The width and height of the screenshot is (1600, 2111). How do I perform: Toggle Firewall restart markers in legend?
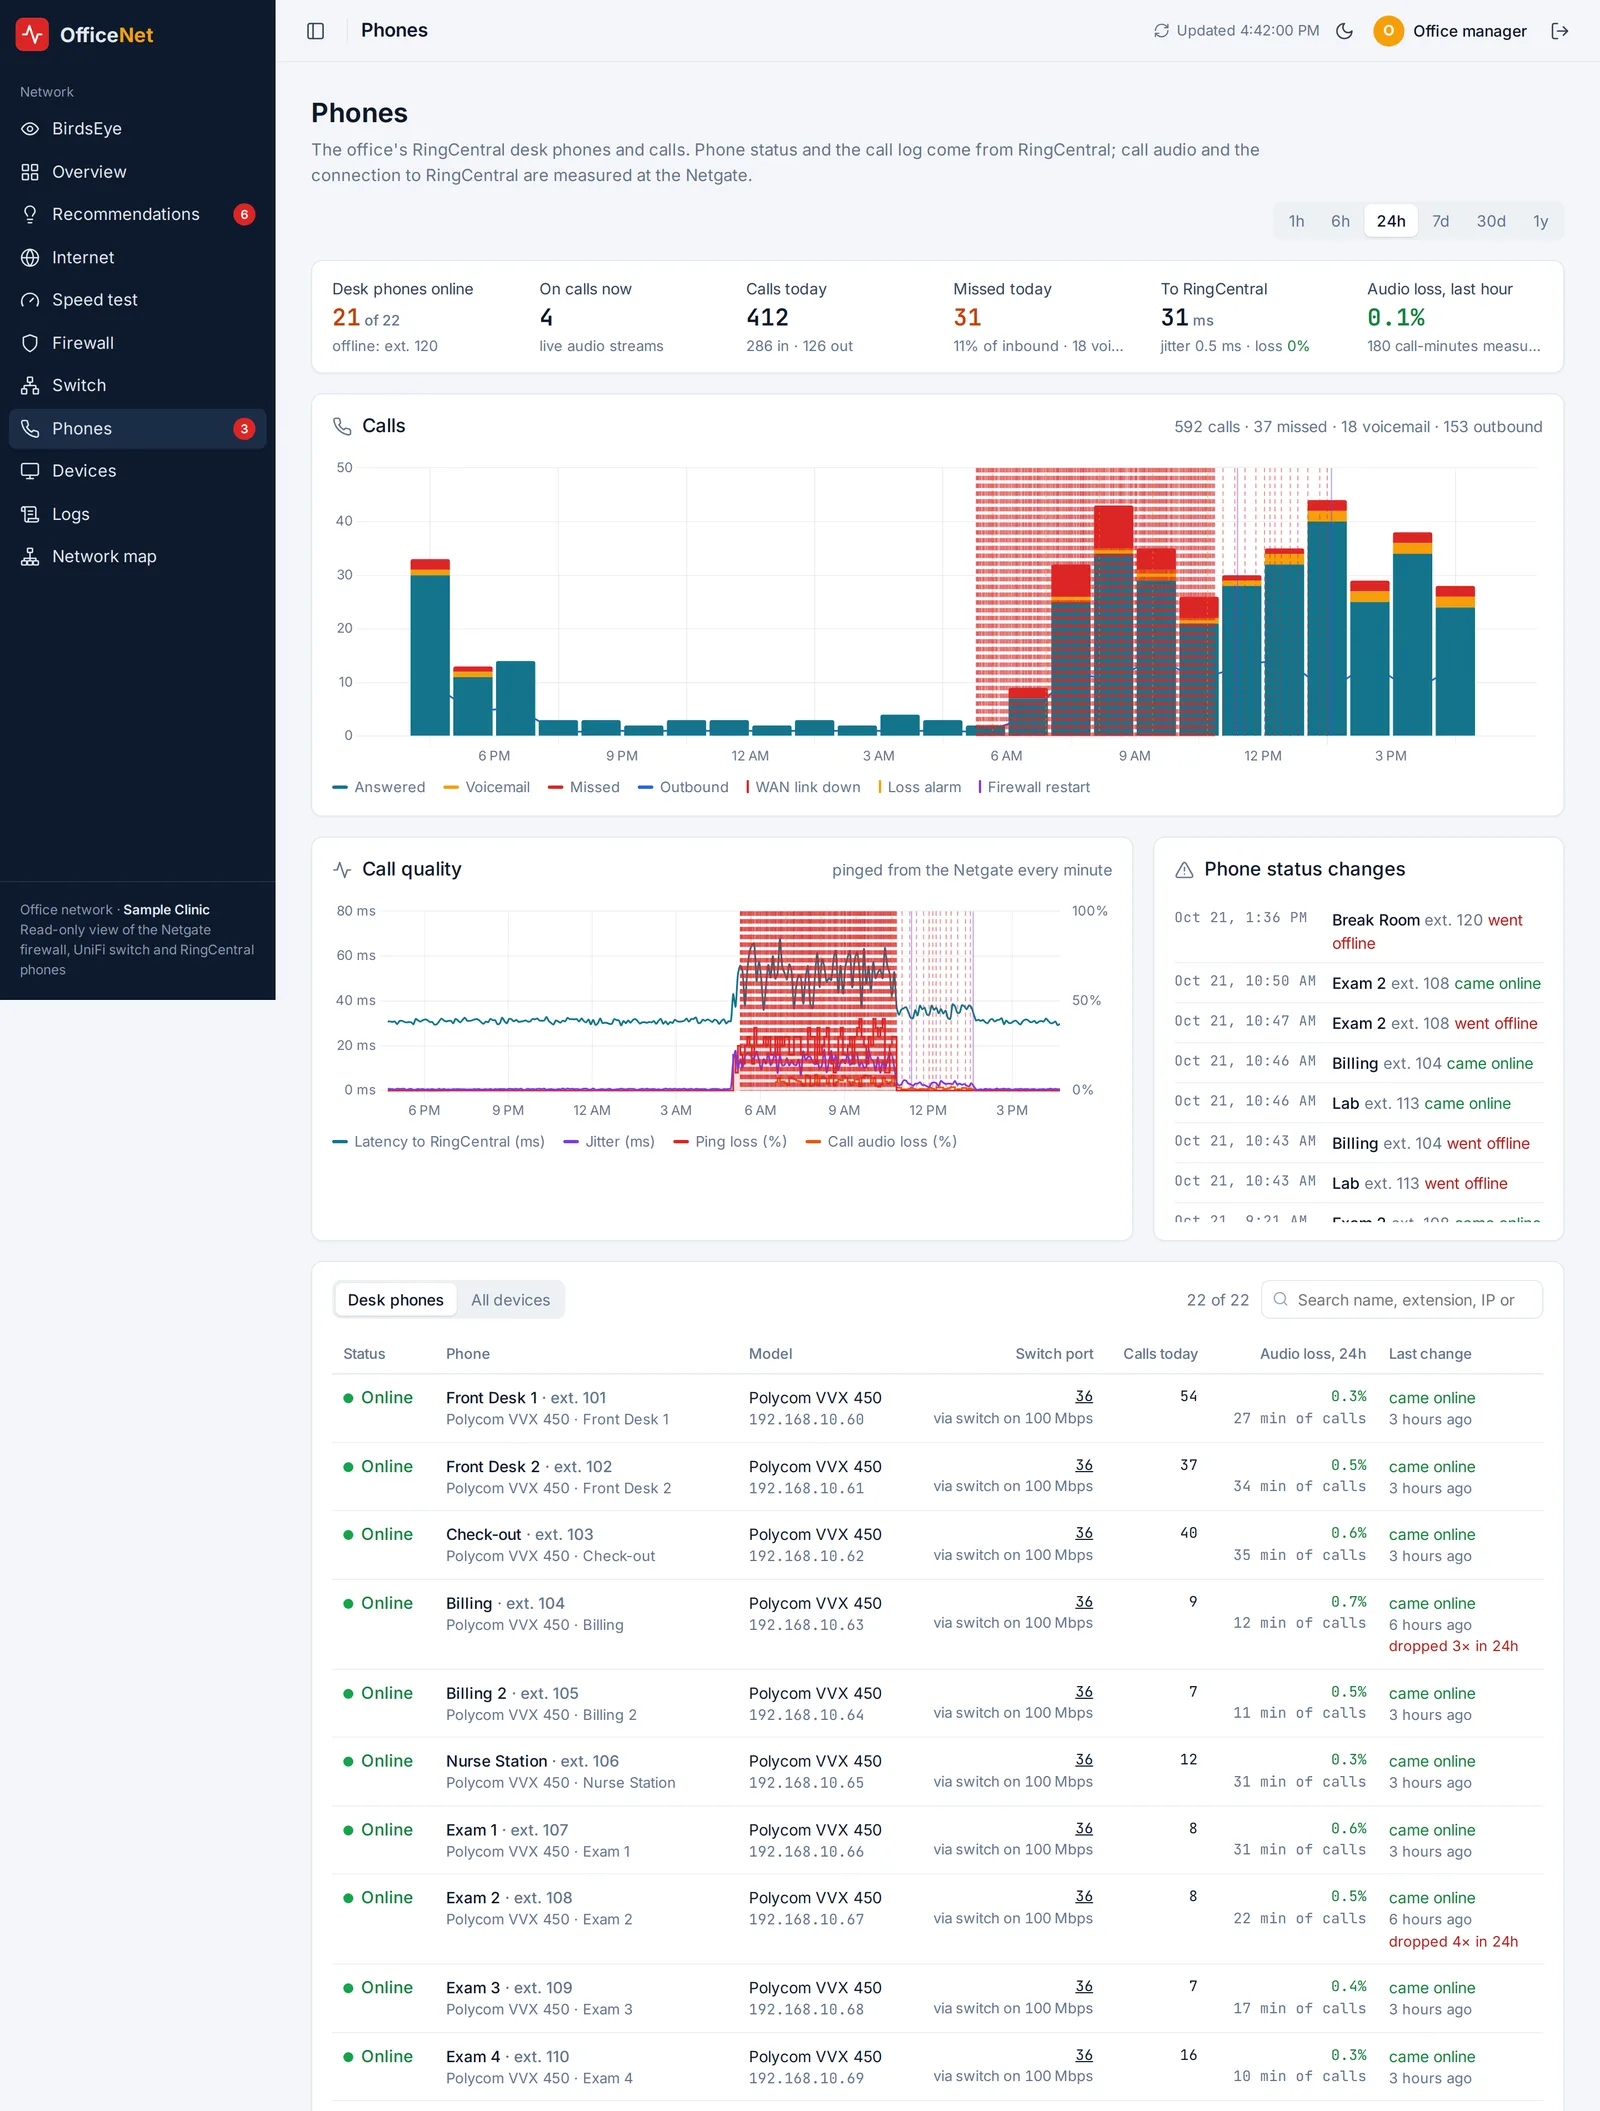pyautogui.click(x=1034, y=787)
